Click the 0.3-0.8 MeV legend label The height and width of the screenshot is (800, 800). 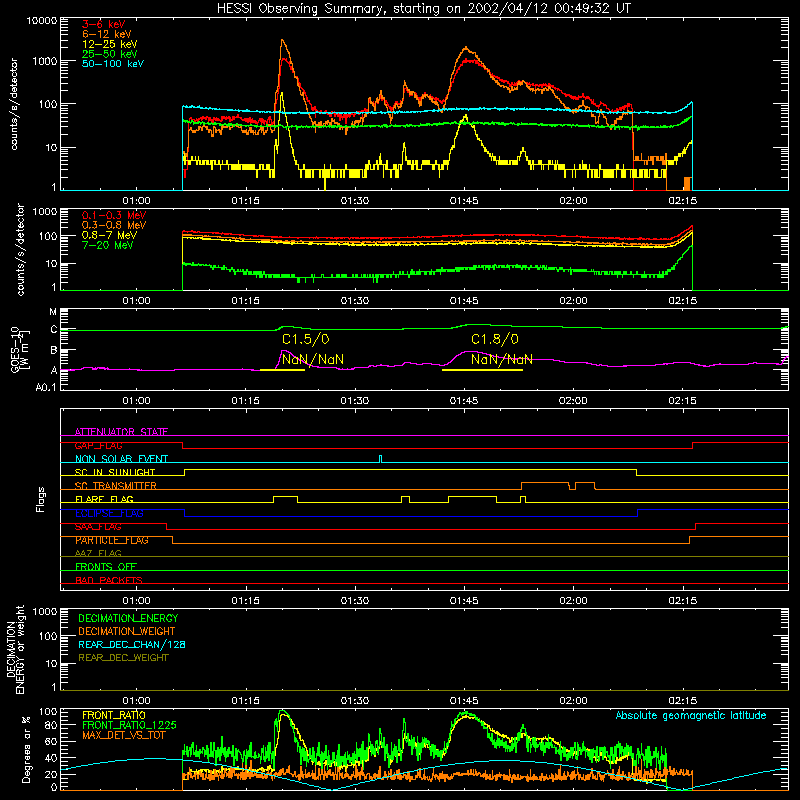(114, 225)
